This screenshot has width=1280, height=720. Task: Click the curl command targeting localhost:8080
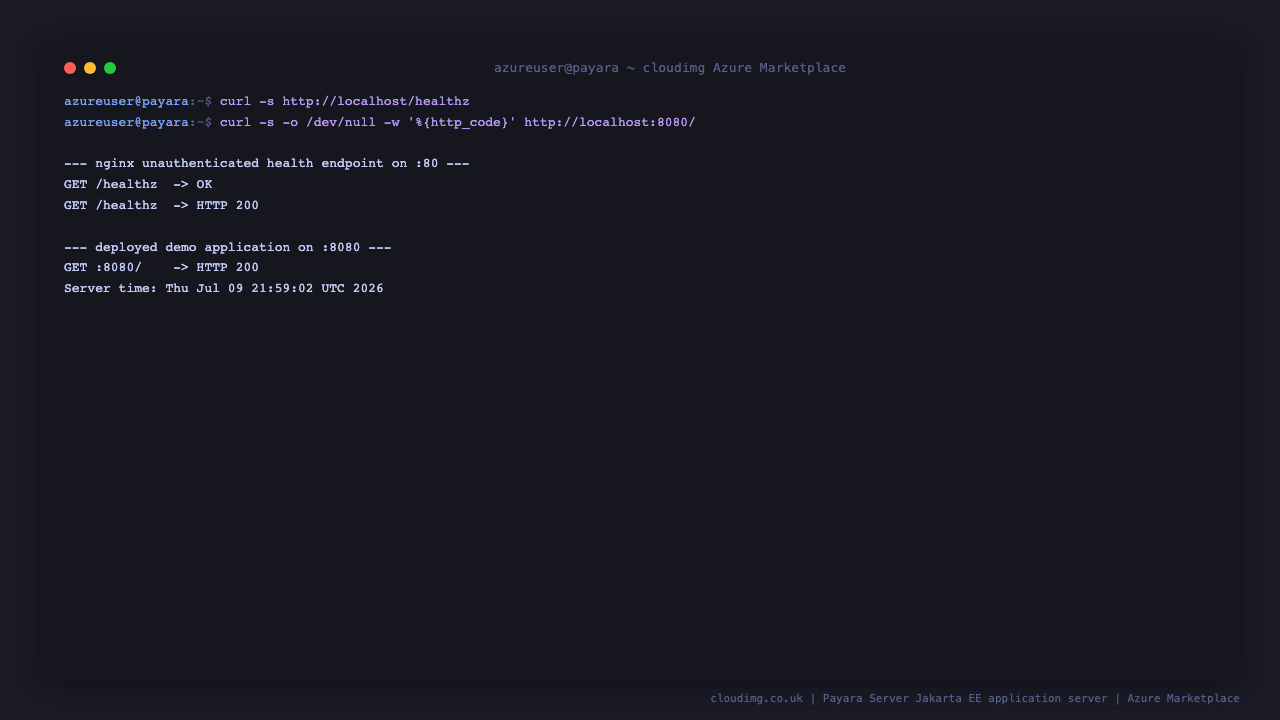click(x=458, y=123)
